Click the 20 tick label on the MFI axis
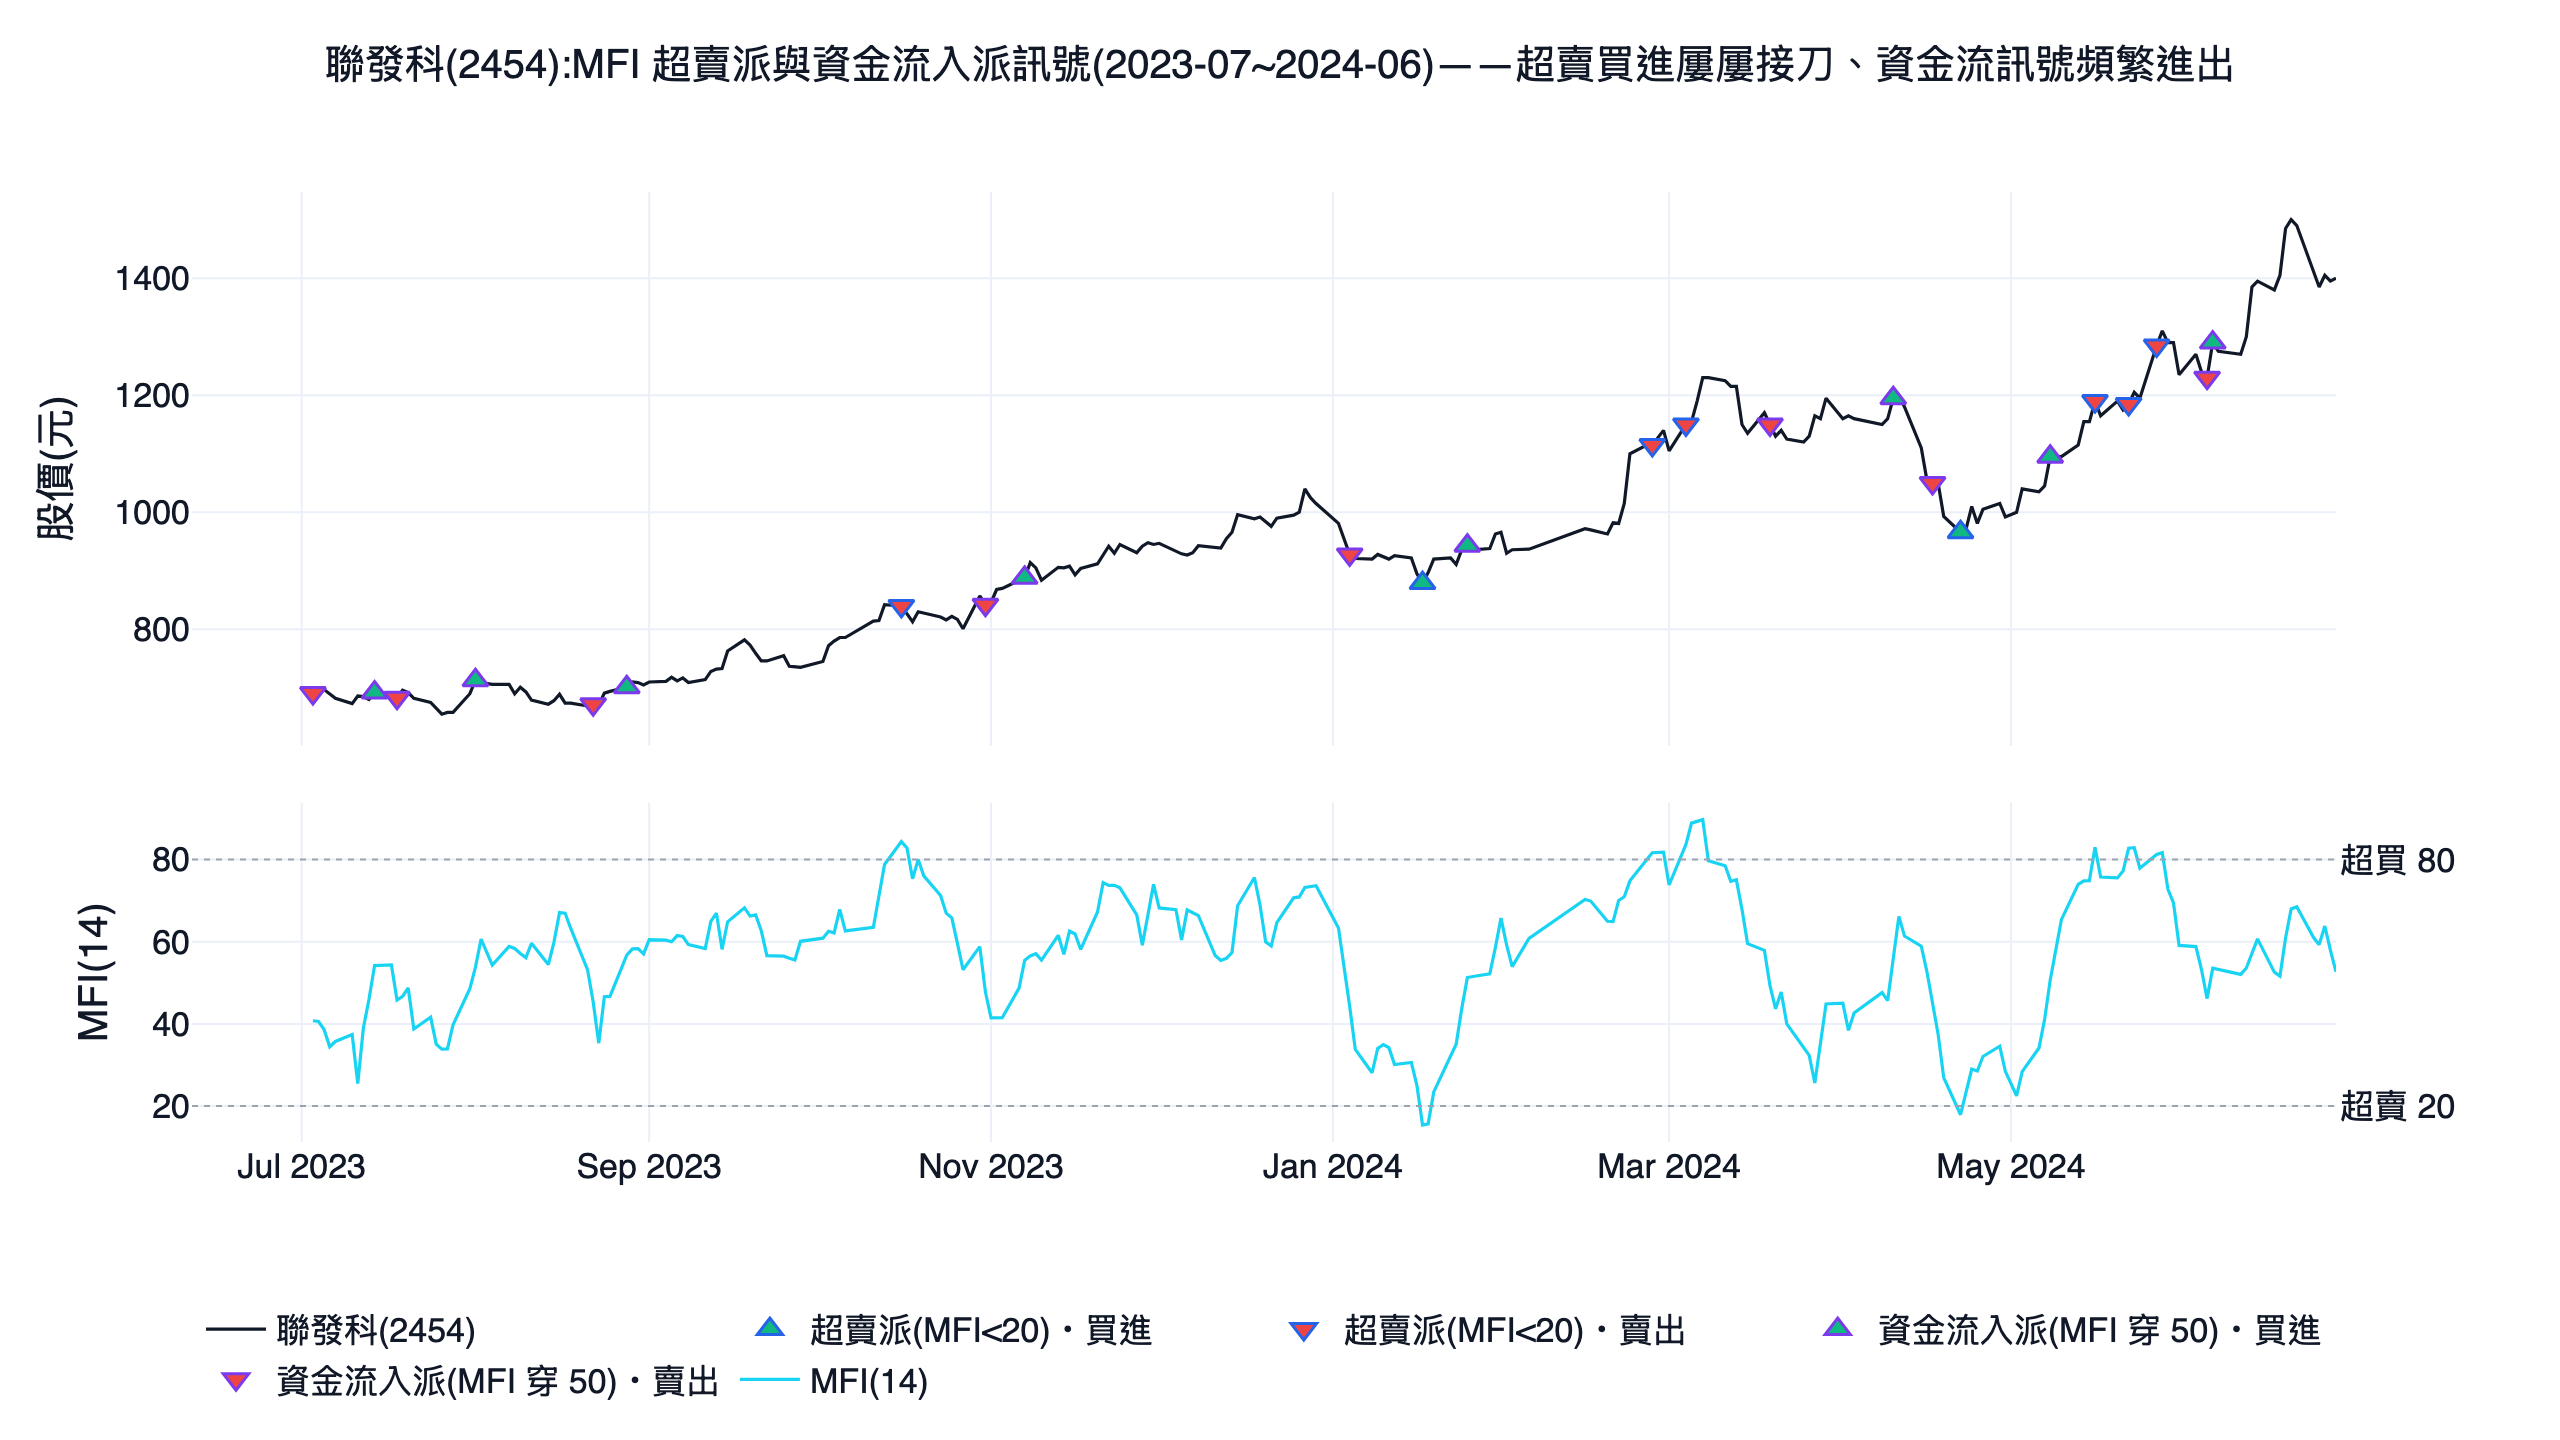Viewport: 2560px width, 1440px height. pos(170,1106)
